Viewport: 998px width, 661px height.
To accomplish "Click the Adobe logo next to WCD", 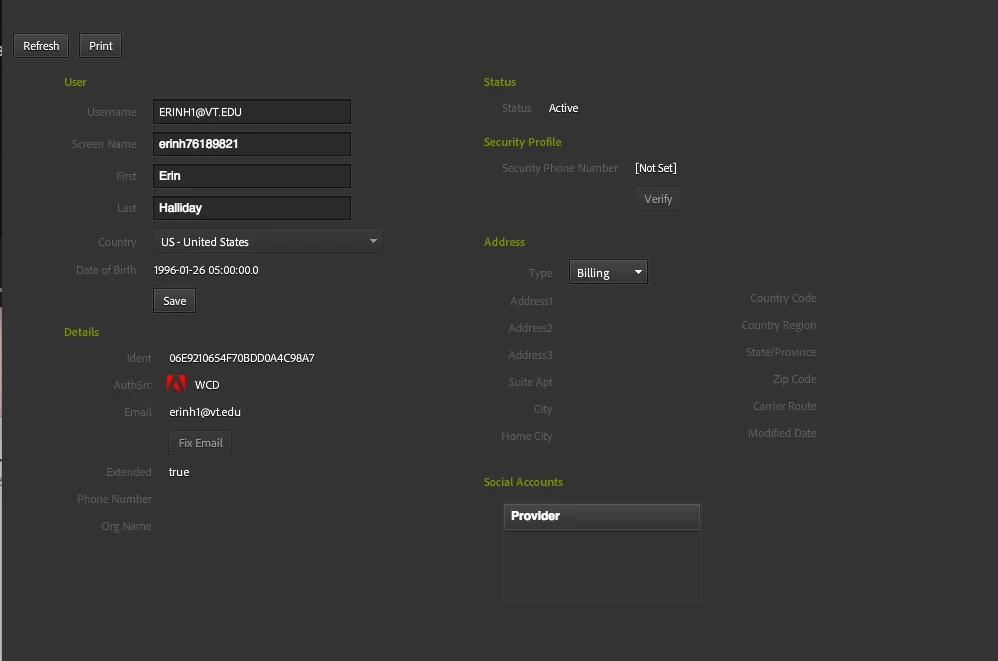I will [178, 383].
